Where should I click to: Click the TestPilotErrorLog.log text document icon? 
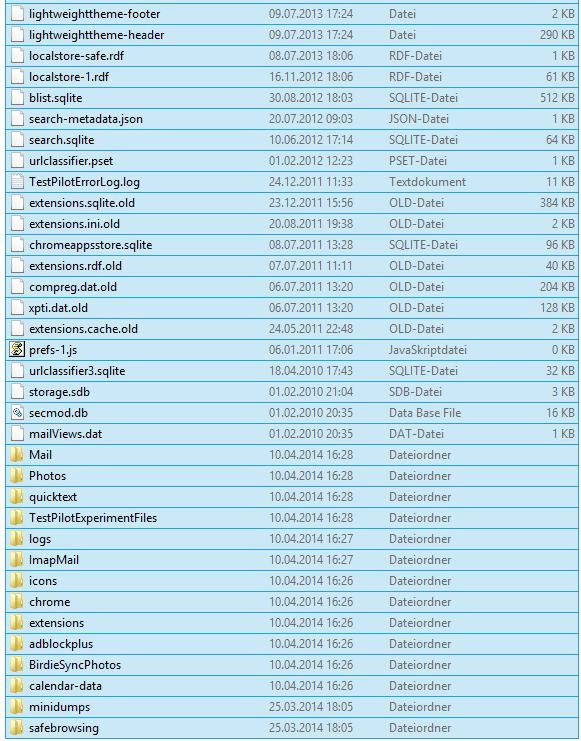[x=17, y=182]
